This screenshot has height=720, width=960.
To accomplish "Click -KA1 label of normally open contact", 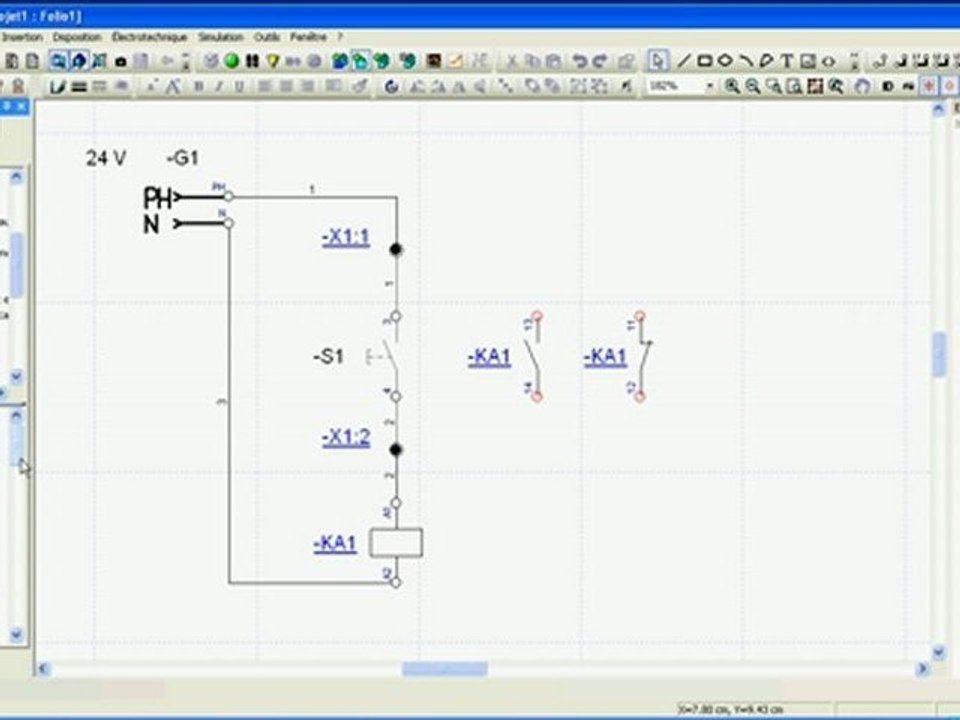I will [x=489, y=357].
